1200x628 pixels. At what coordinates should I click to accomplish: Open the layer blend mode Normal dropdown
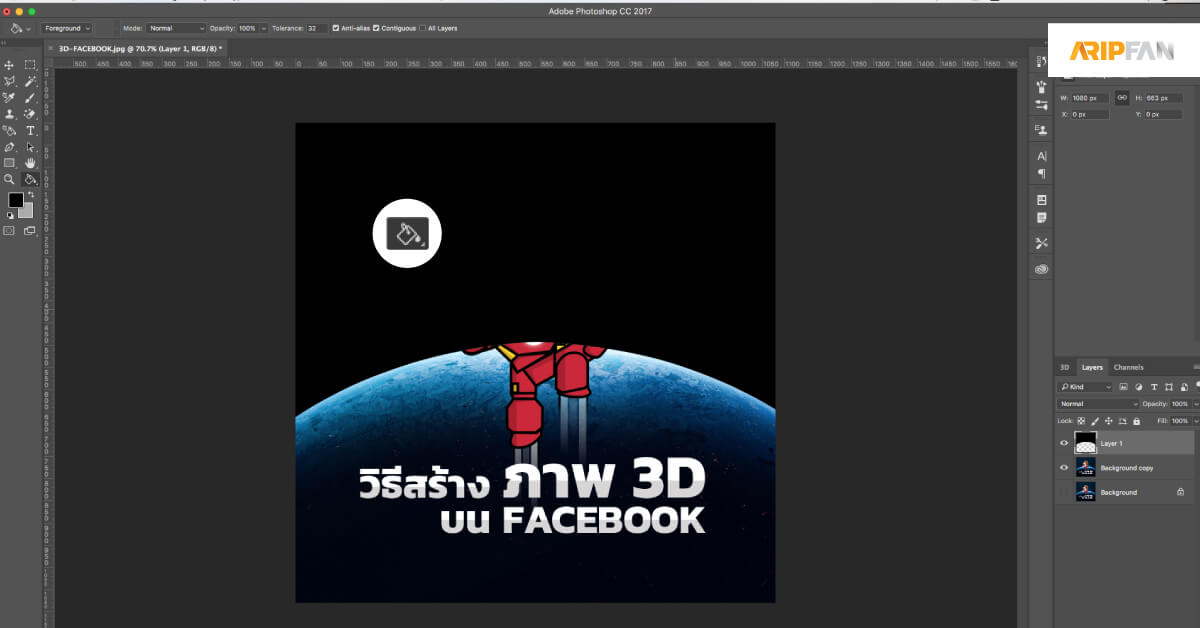(x=1098, y=404)
